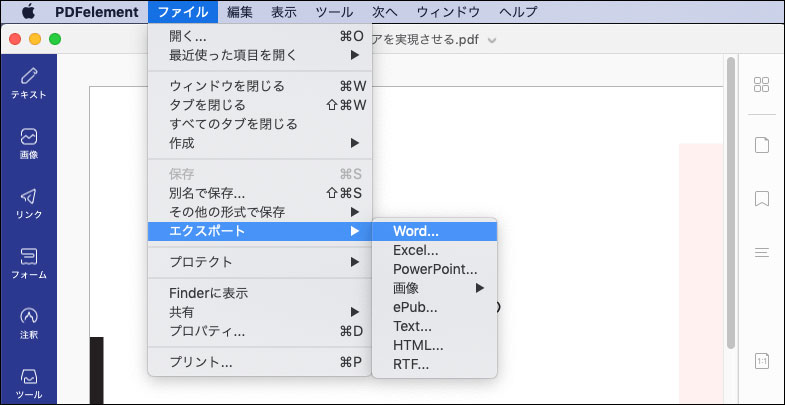
Task: Click the vertical scrollbar thumb
Action: (731, 203)
